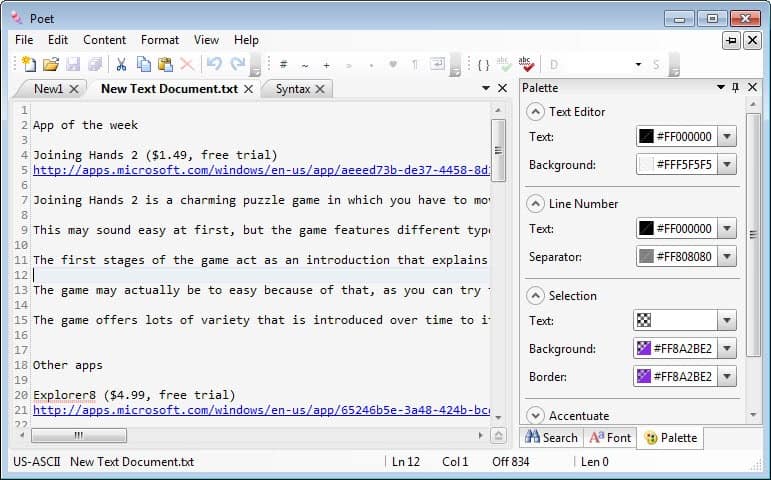Click the editor vertical scrollbar thumb
Image resolution: width=771 pixels, height=480 pixels.
click(498, 150)
